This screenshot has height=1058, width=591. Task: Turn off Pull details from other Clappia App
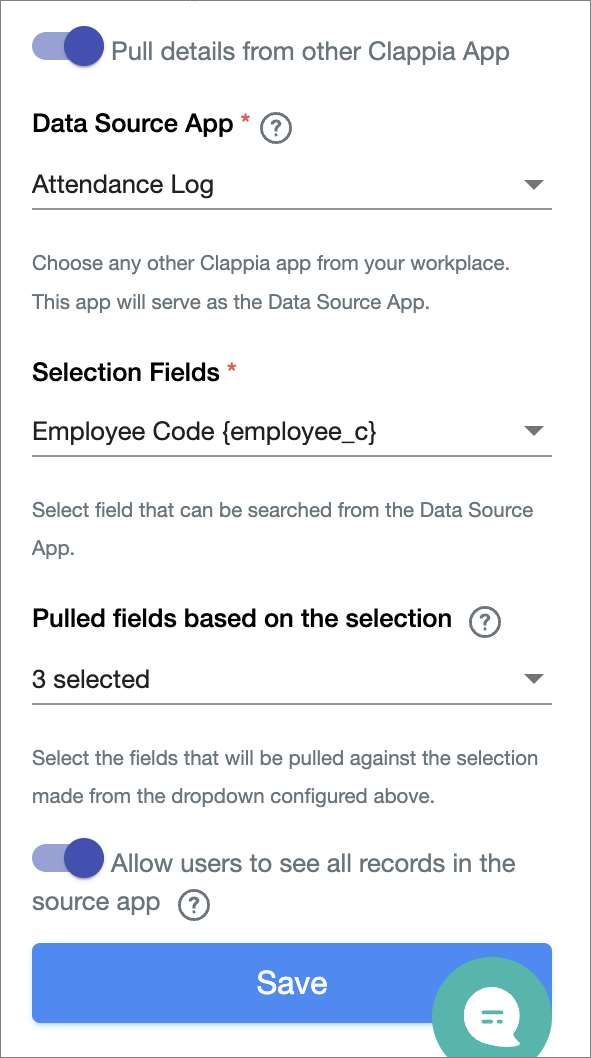[67, 46]
